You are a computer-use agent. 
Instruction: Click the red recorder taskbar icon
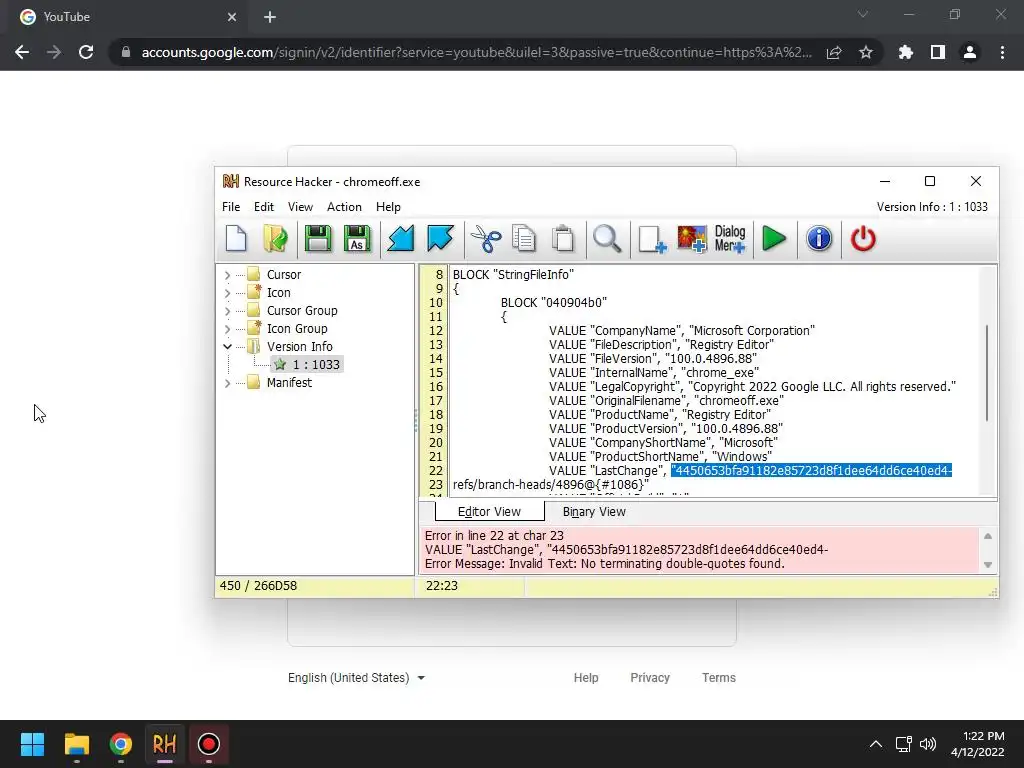[208, 744]
